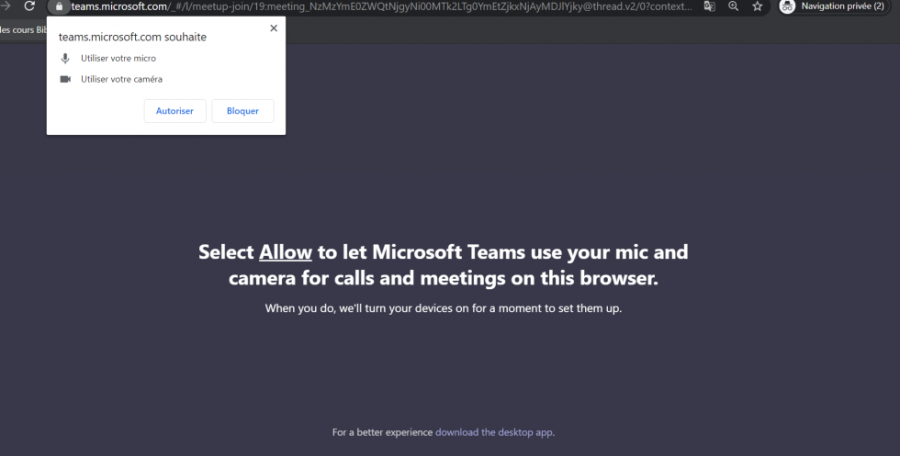Open the zoom magnifier icon in address bar
The width and height of the screenshot is (900, 456).
tap(734, 6)
